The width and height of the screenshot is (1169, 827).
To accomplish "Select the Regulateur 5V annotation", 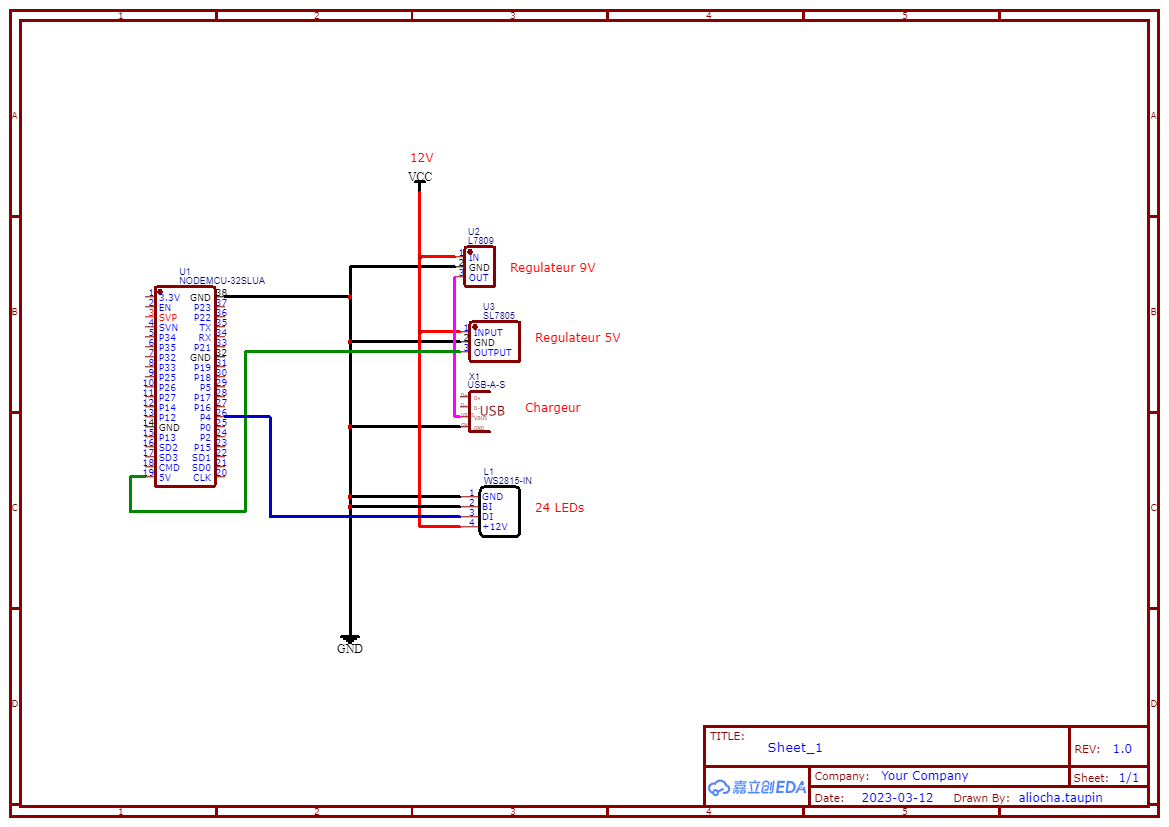I will (x=577, y=338).
